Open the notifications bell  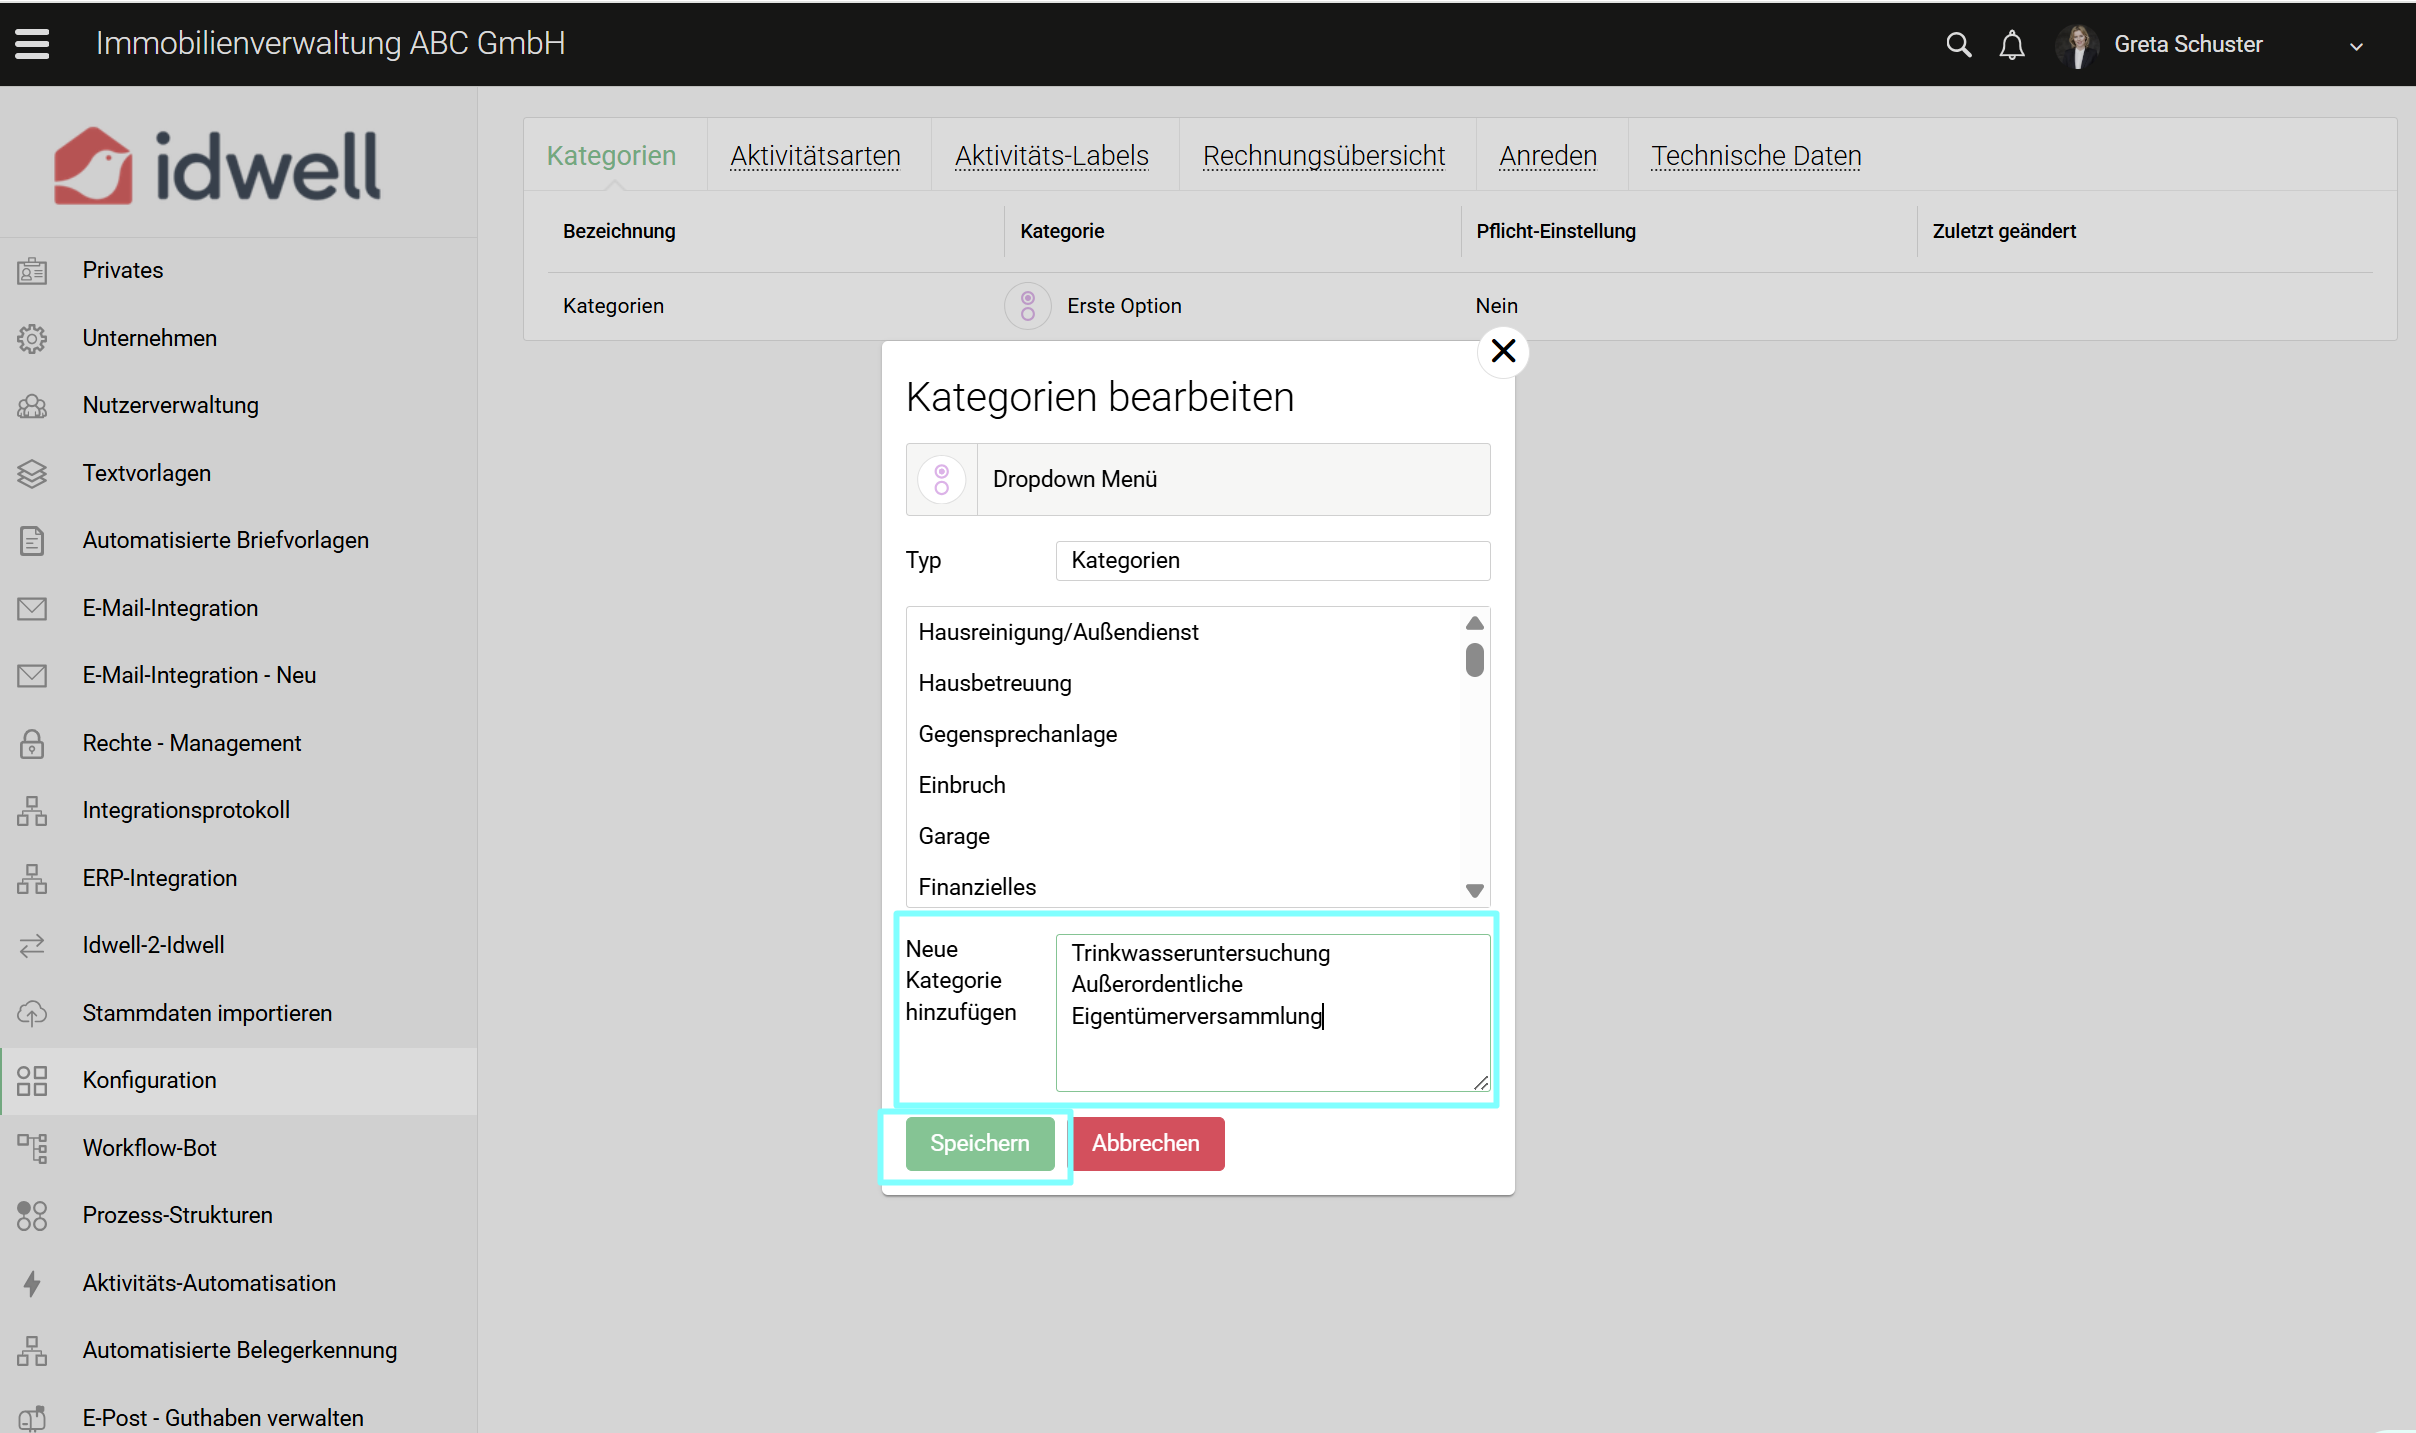(2012, 45)
